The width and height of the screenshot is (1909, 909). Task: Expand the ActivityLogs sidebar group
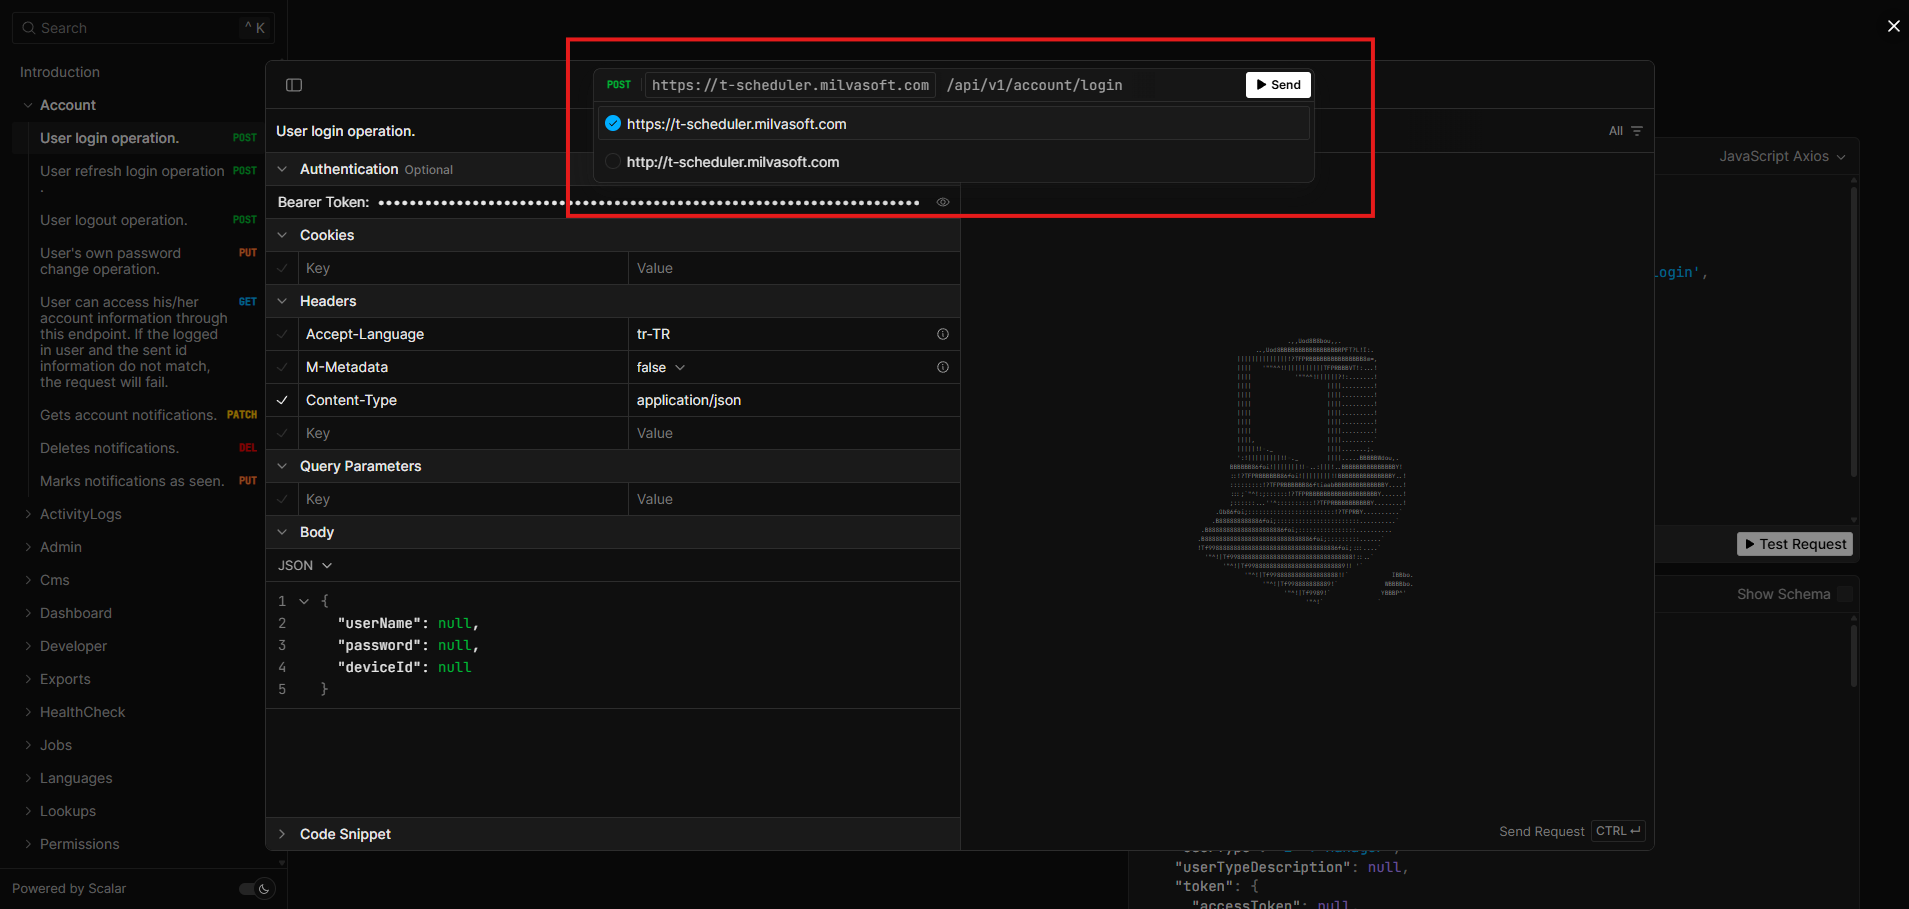[80, 514]
